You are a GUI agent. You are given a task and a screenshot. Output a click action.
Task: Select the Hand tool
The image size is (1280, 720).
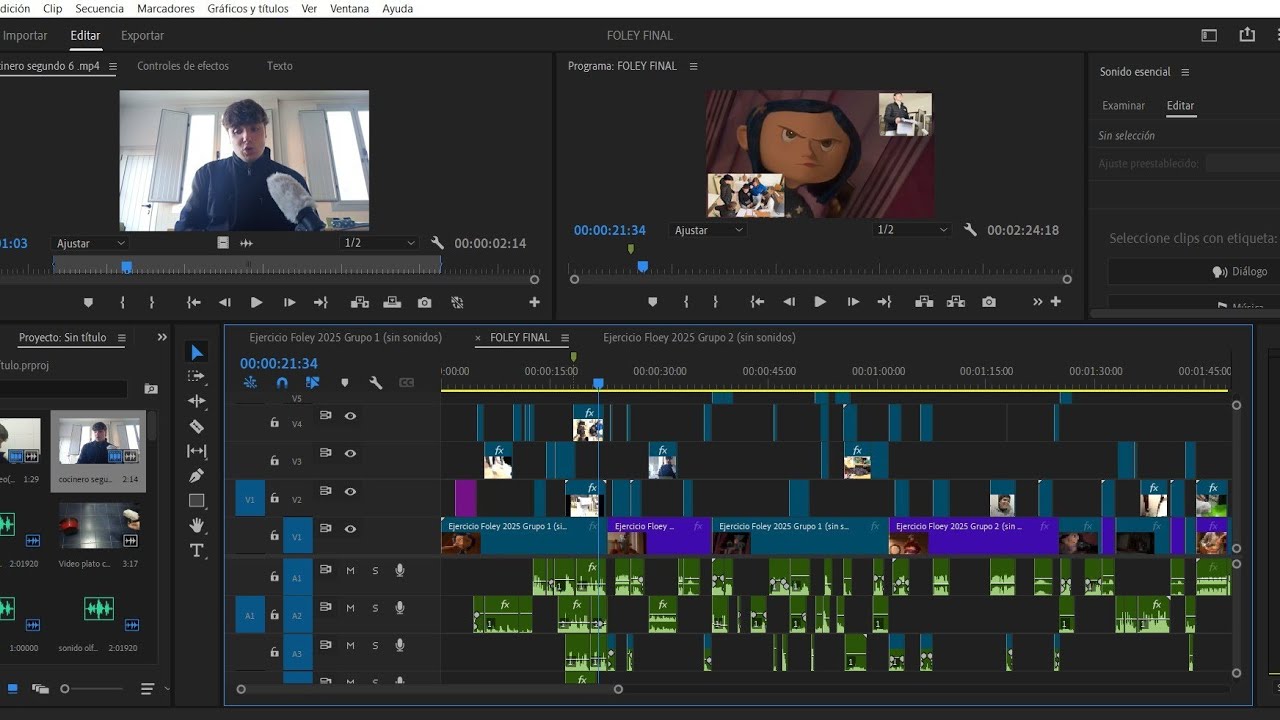[197, 525]
